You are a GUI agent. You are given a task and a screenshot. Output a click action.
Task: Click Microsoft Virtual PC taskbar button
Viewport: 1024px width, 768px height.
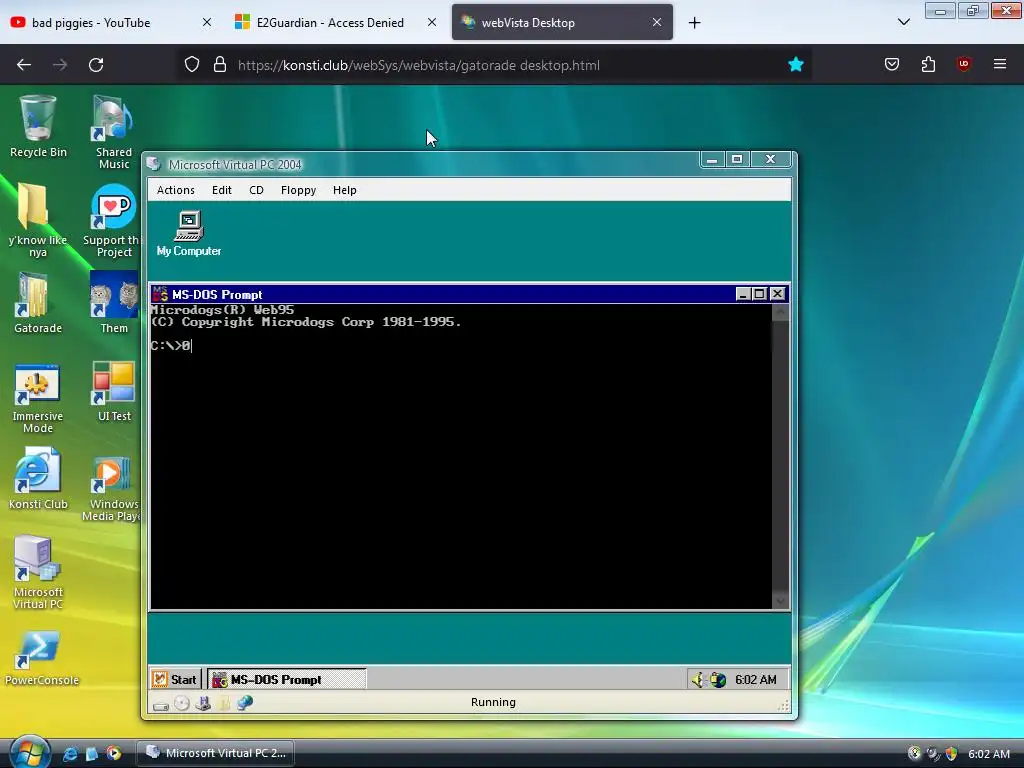pyautogui.click(x=216, y=753)
